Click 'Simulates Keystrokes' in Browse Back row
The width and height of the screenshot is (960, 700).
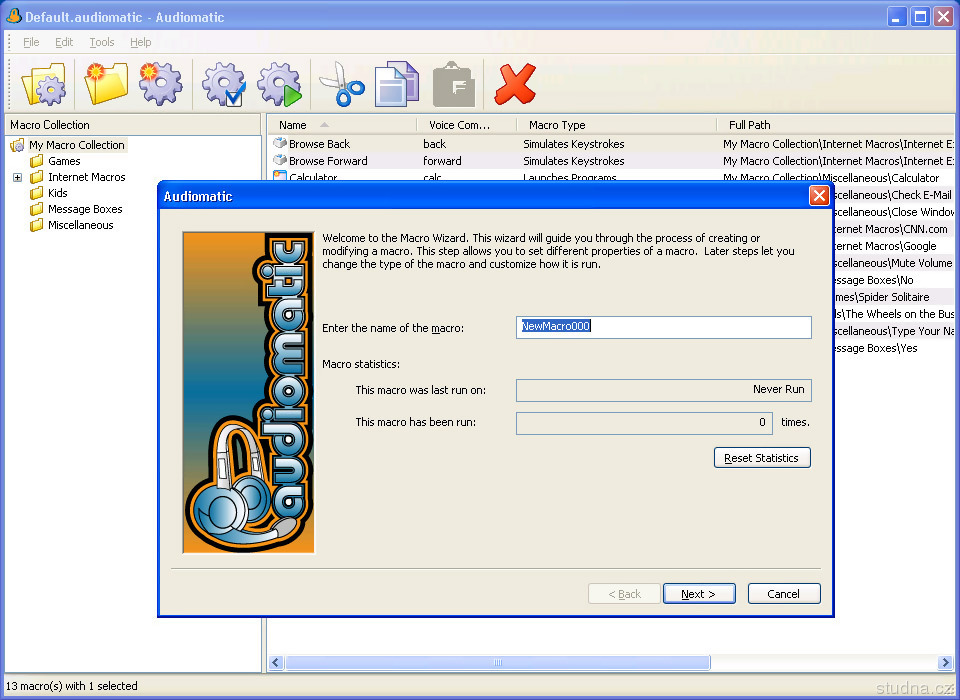[574, 144]
